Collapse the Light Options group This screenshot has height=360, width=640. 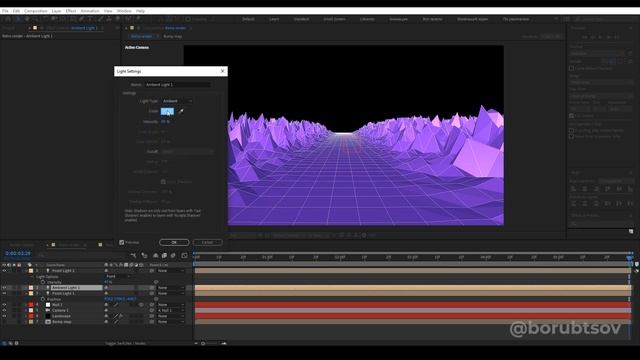pos(33,276)
